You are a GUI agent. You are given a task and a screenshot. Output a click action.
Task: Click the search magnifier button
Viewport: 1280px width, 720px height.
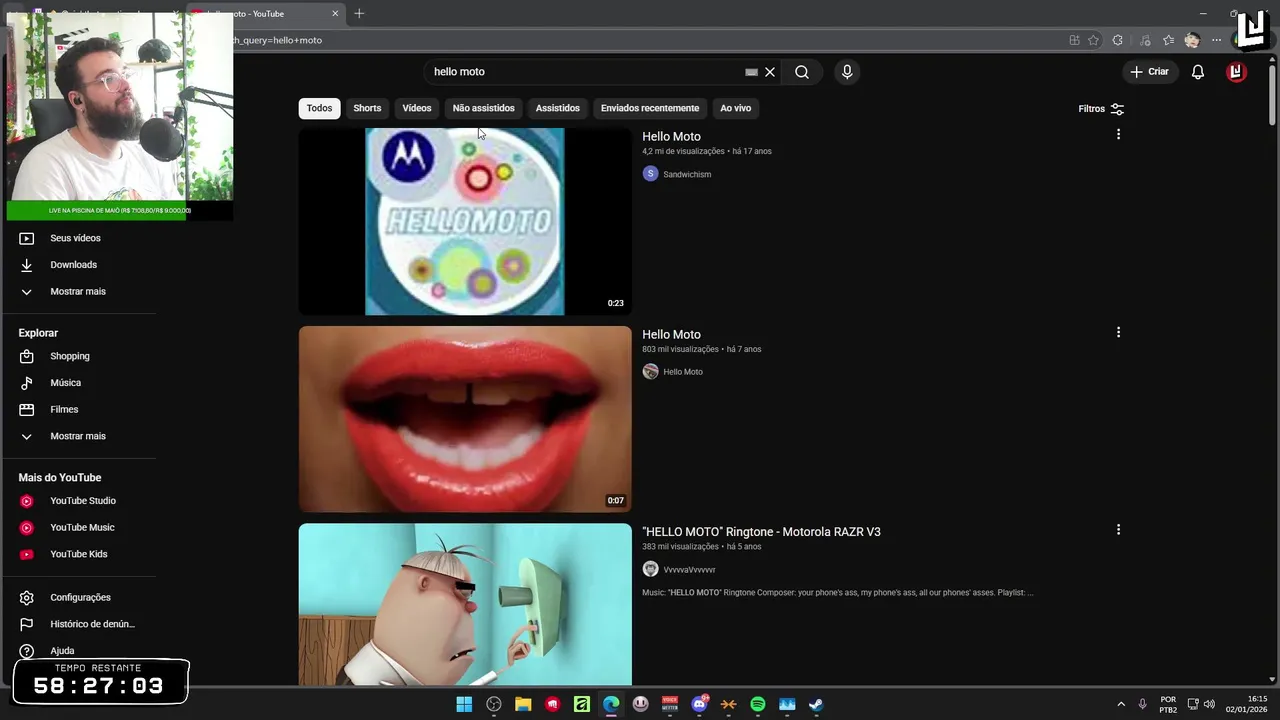(801, 72)
